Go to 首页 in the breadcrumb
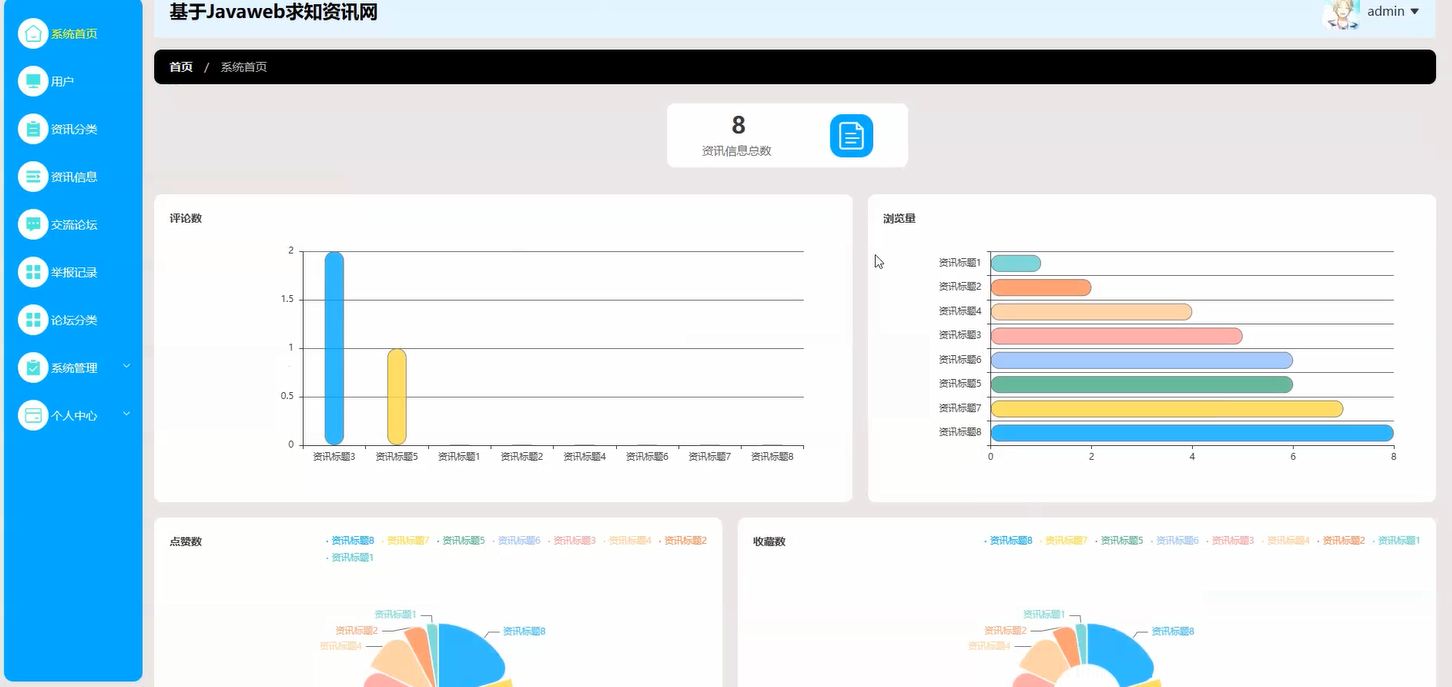 tap(181, 67)
